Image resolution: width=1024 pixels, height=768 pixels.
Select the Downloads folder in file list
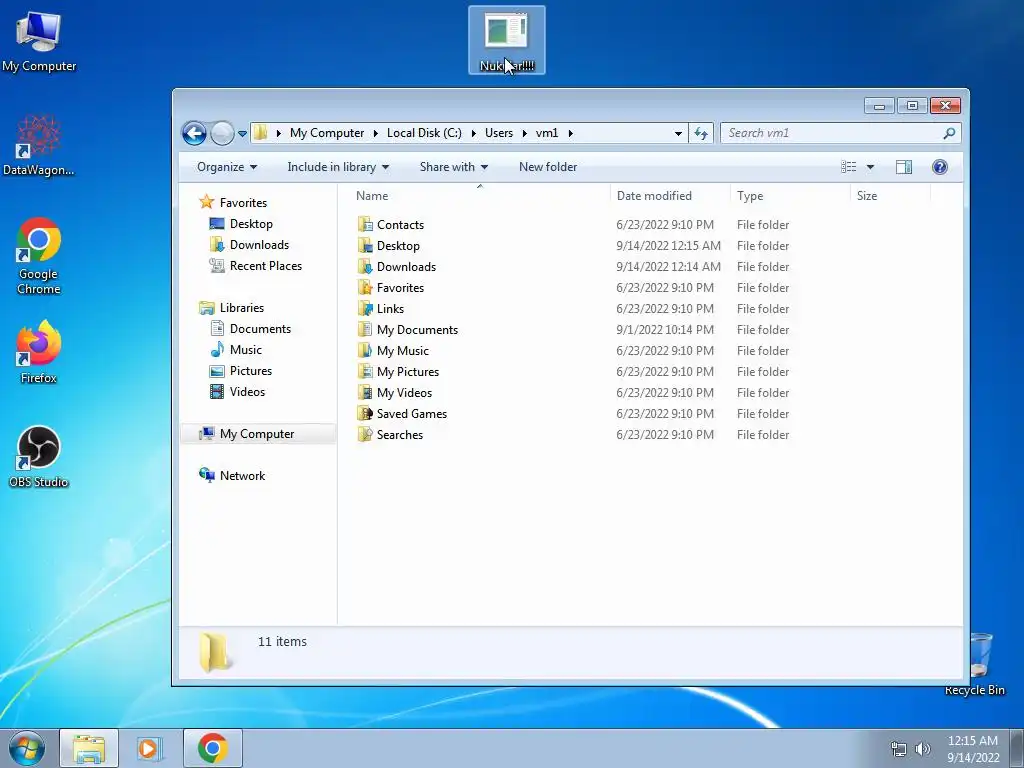[406, 266]
